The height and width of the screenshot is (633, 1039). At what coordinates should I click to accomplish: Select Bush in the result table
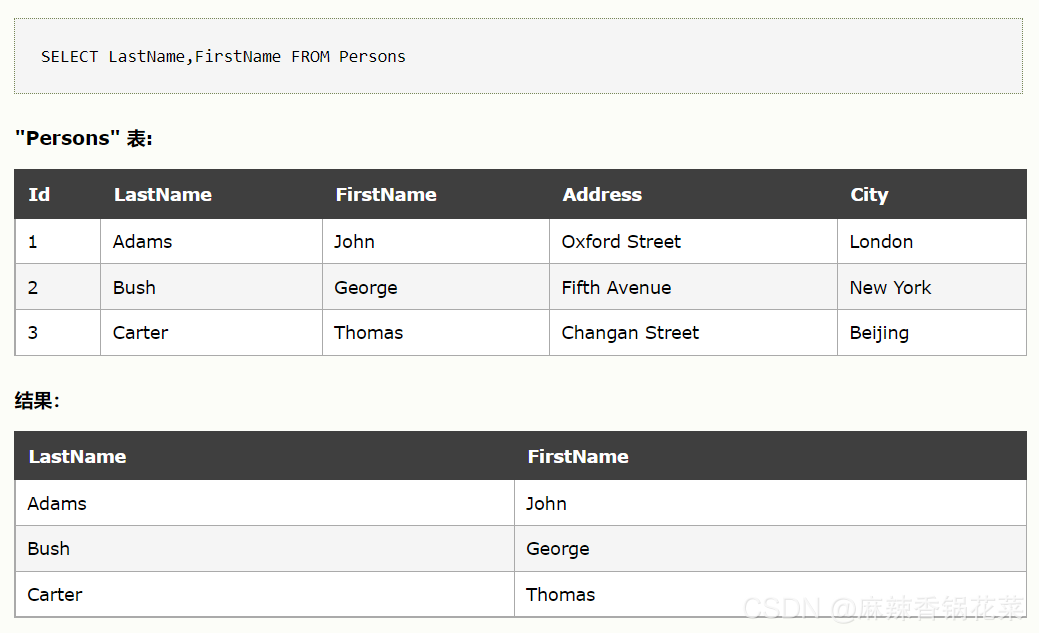[264, 549]
